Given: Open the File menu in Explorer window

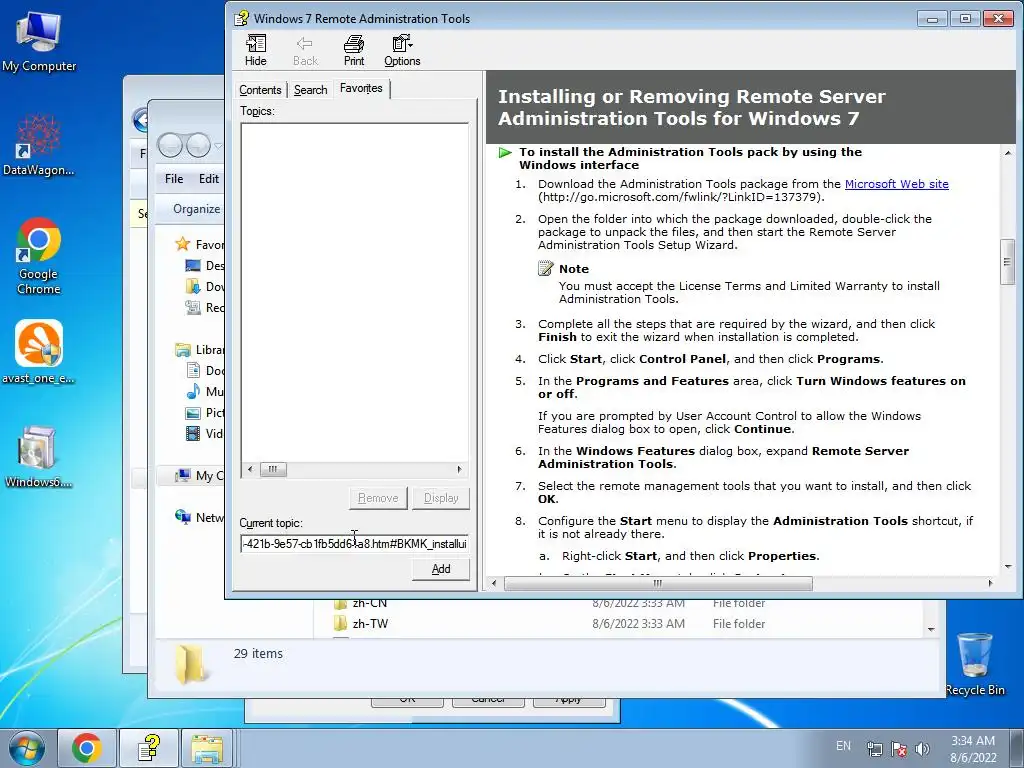Looking at the screenshot, I should [x=174, y=179].
